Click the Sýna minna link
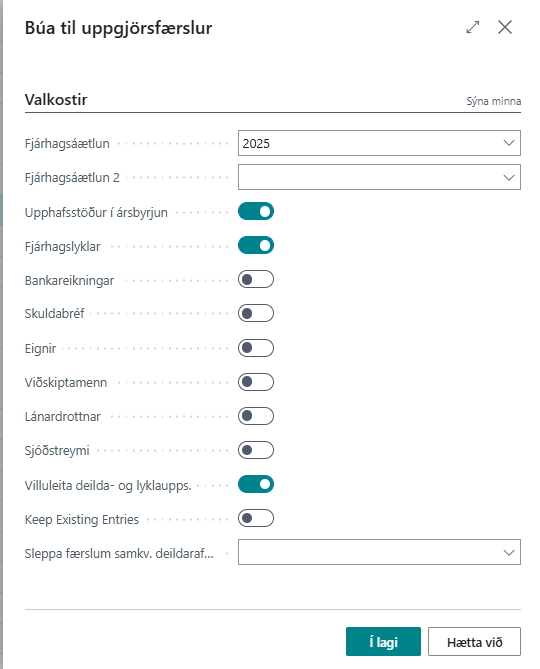 coord(494,102)
